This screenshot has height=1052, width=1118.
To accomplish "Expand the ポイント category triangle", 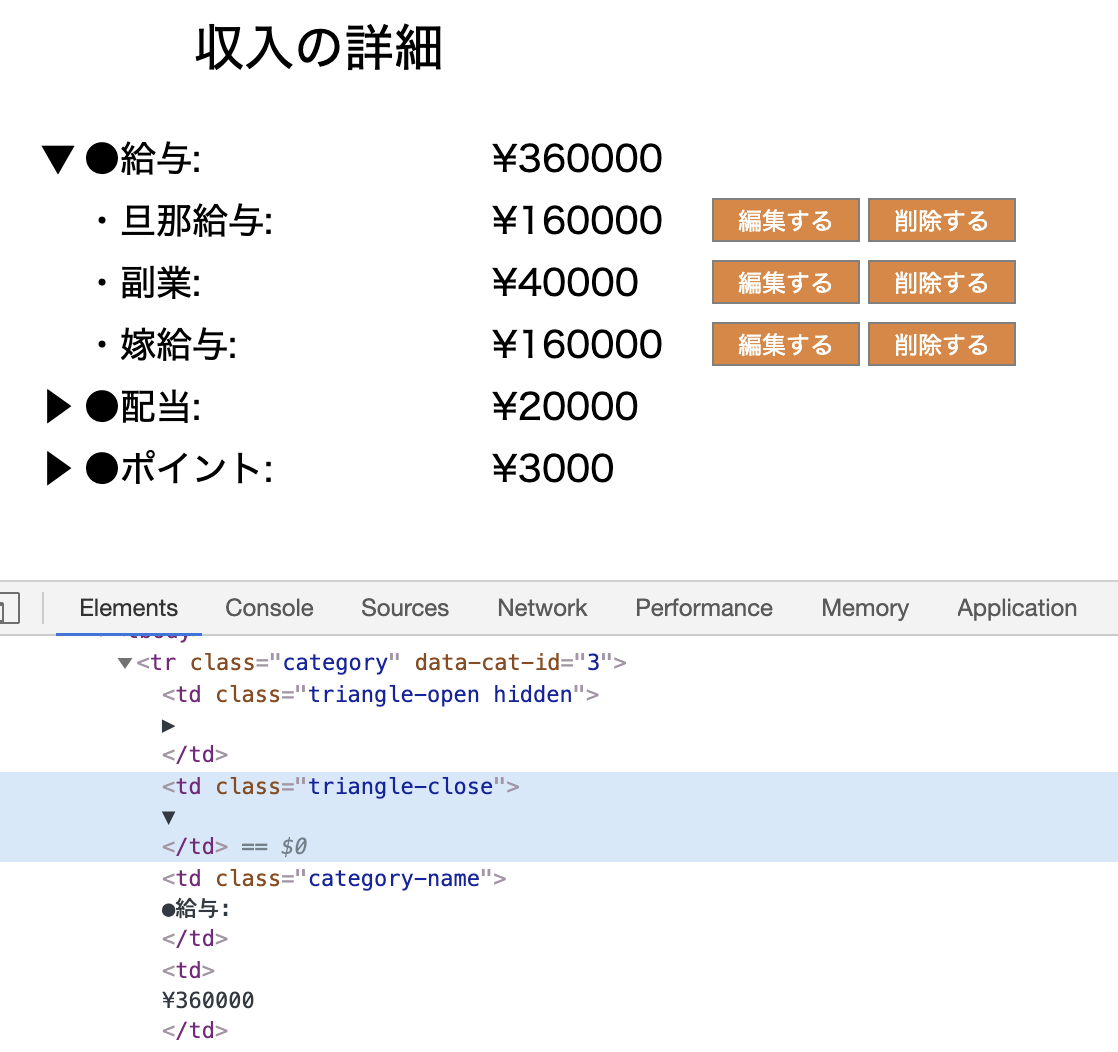I will 59,469.
